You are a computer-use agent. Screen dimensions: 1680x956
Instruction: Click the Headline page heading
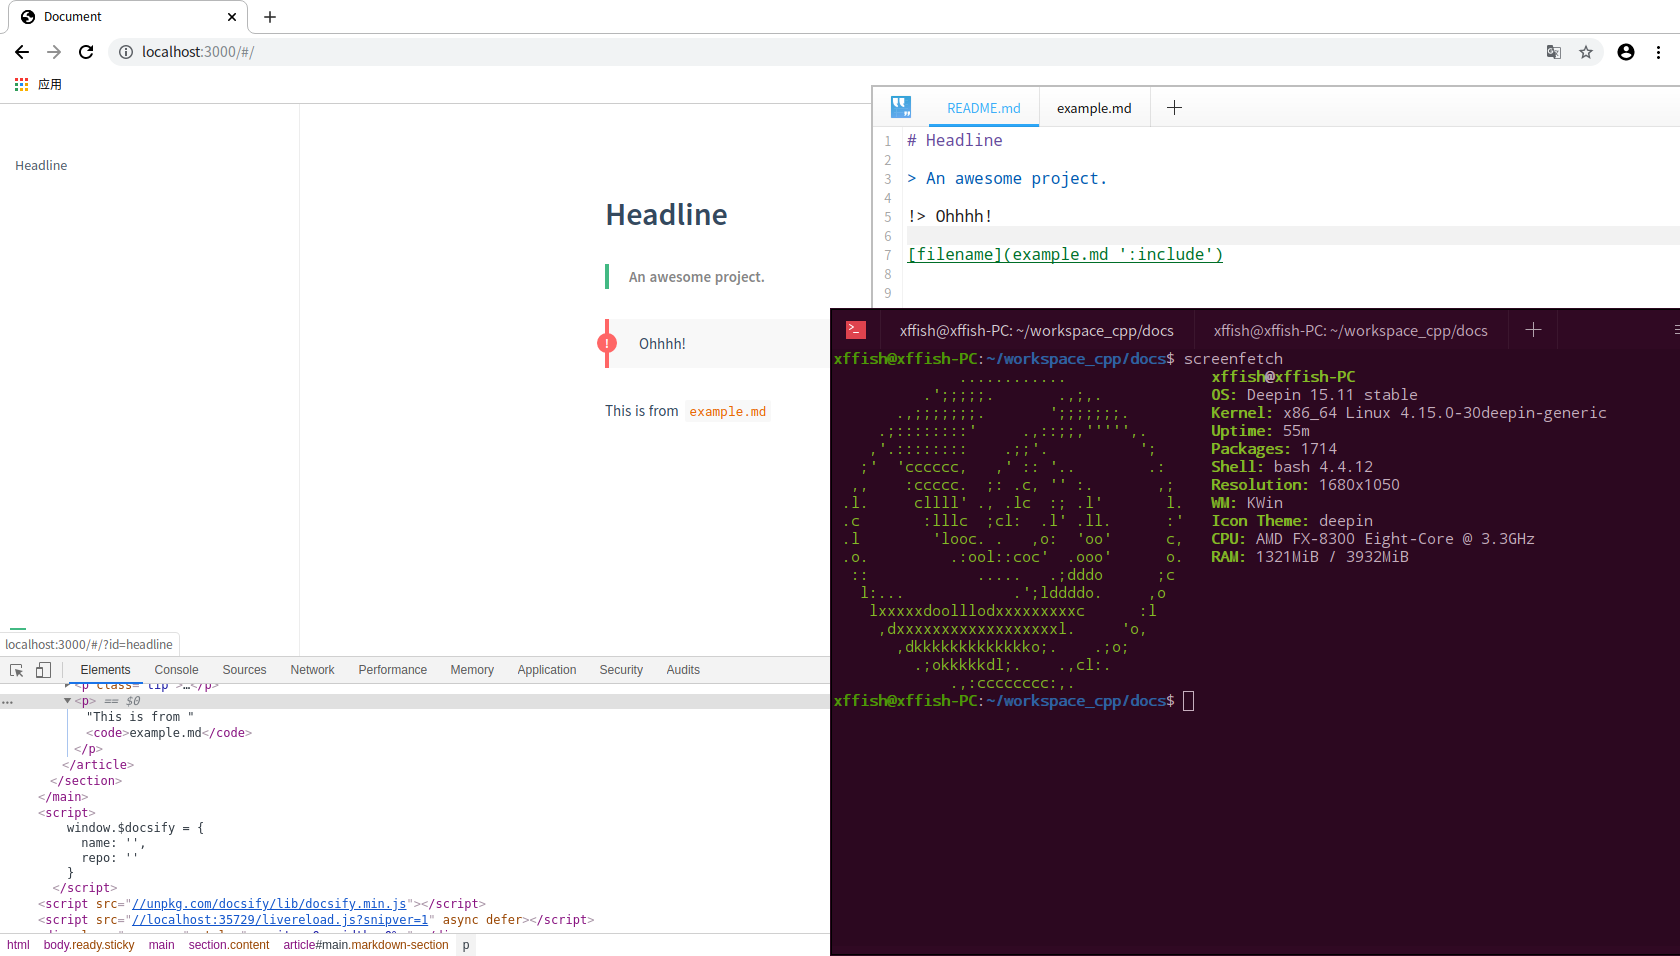[x=666, y=215]
